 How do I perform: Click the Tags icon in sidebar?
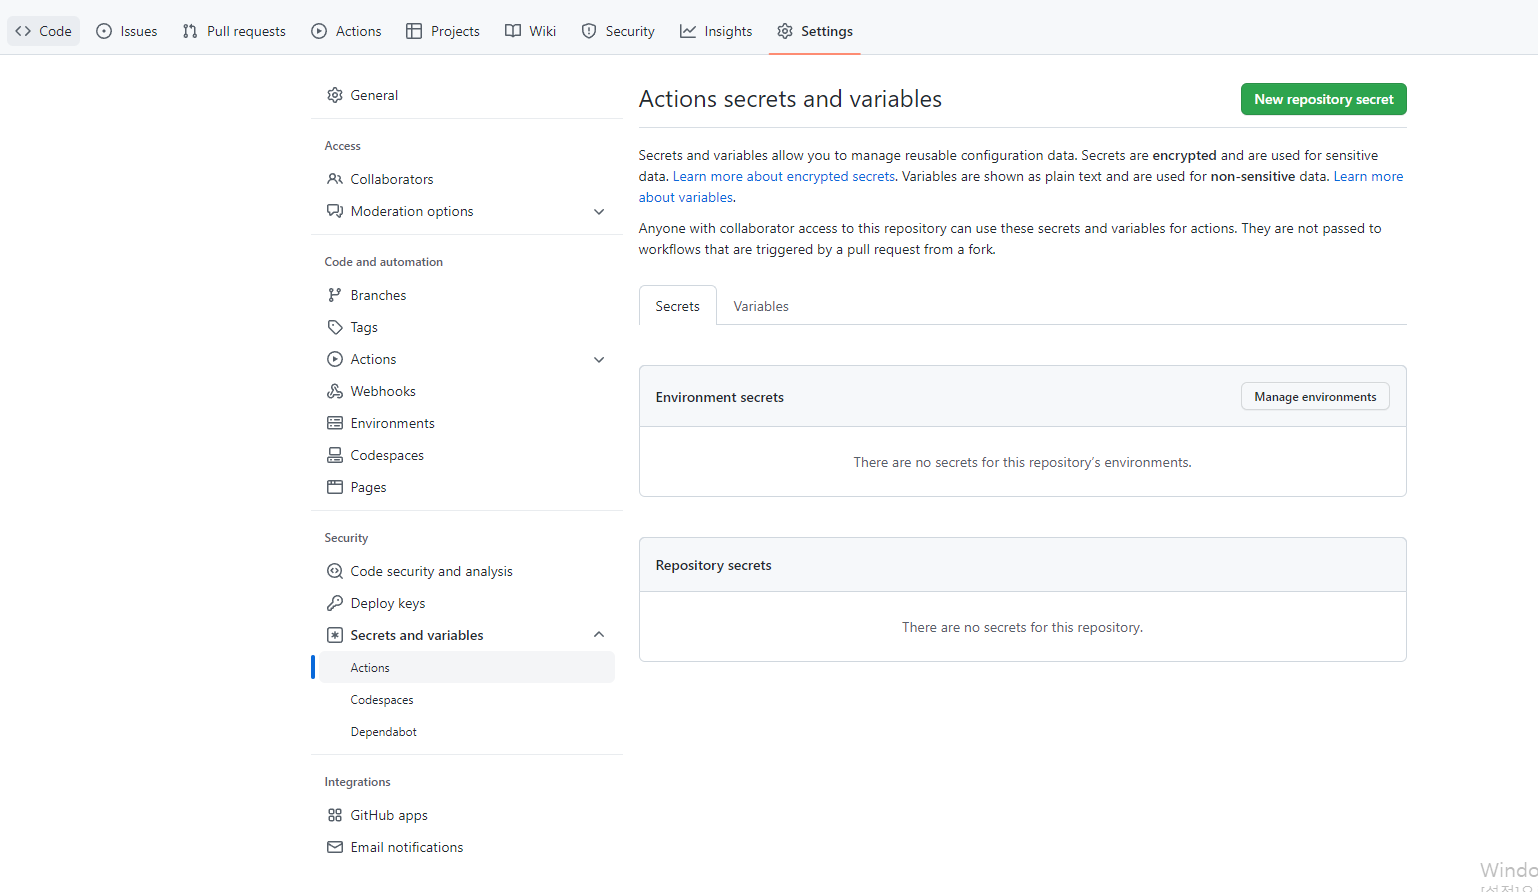(335, 327)
